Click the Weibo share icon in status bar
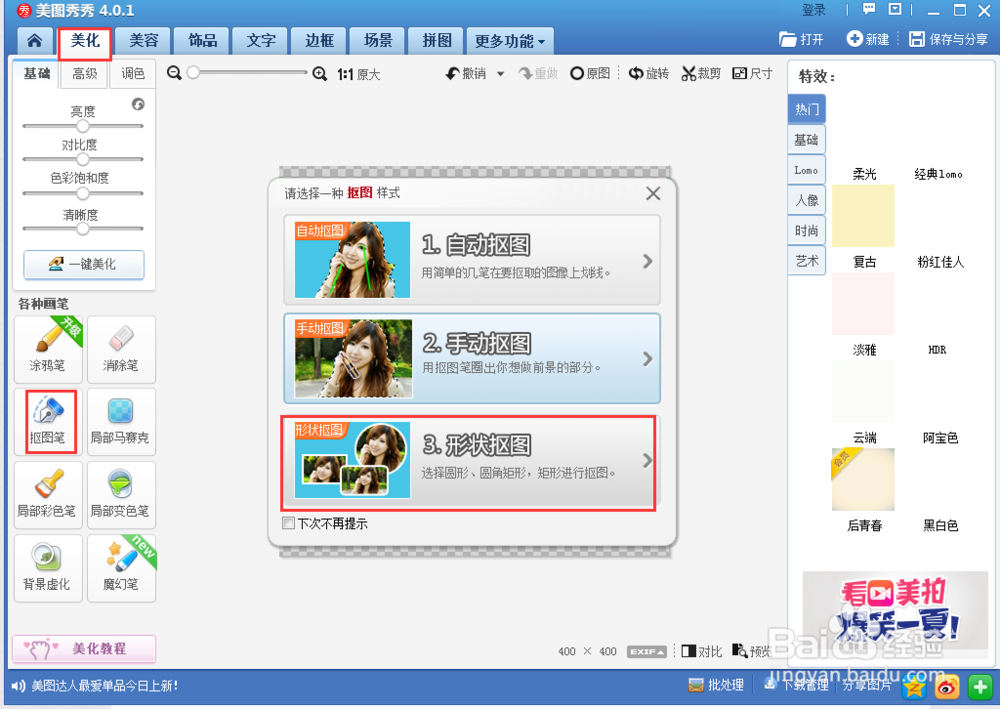The width and height of the screenshot is (1000, 709). point(947,687)
